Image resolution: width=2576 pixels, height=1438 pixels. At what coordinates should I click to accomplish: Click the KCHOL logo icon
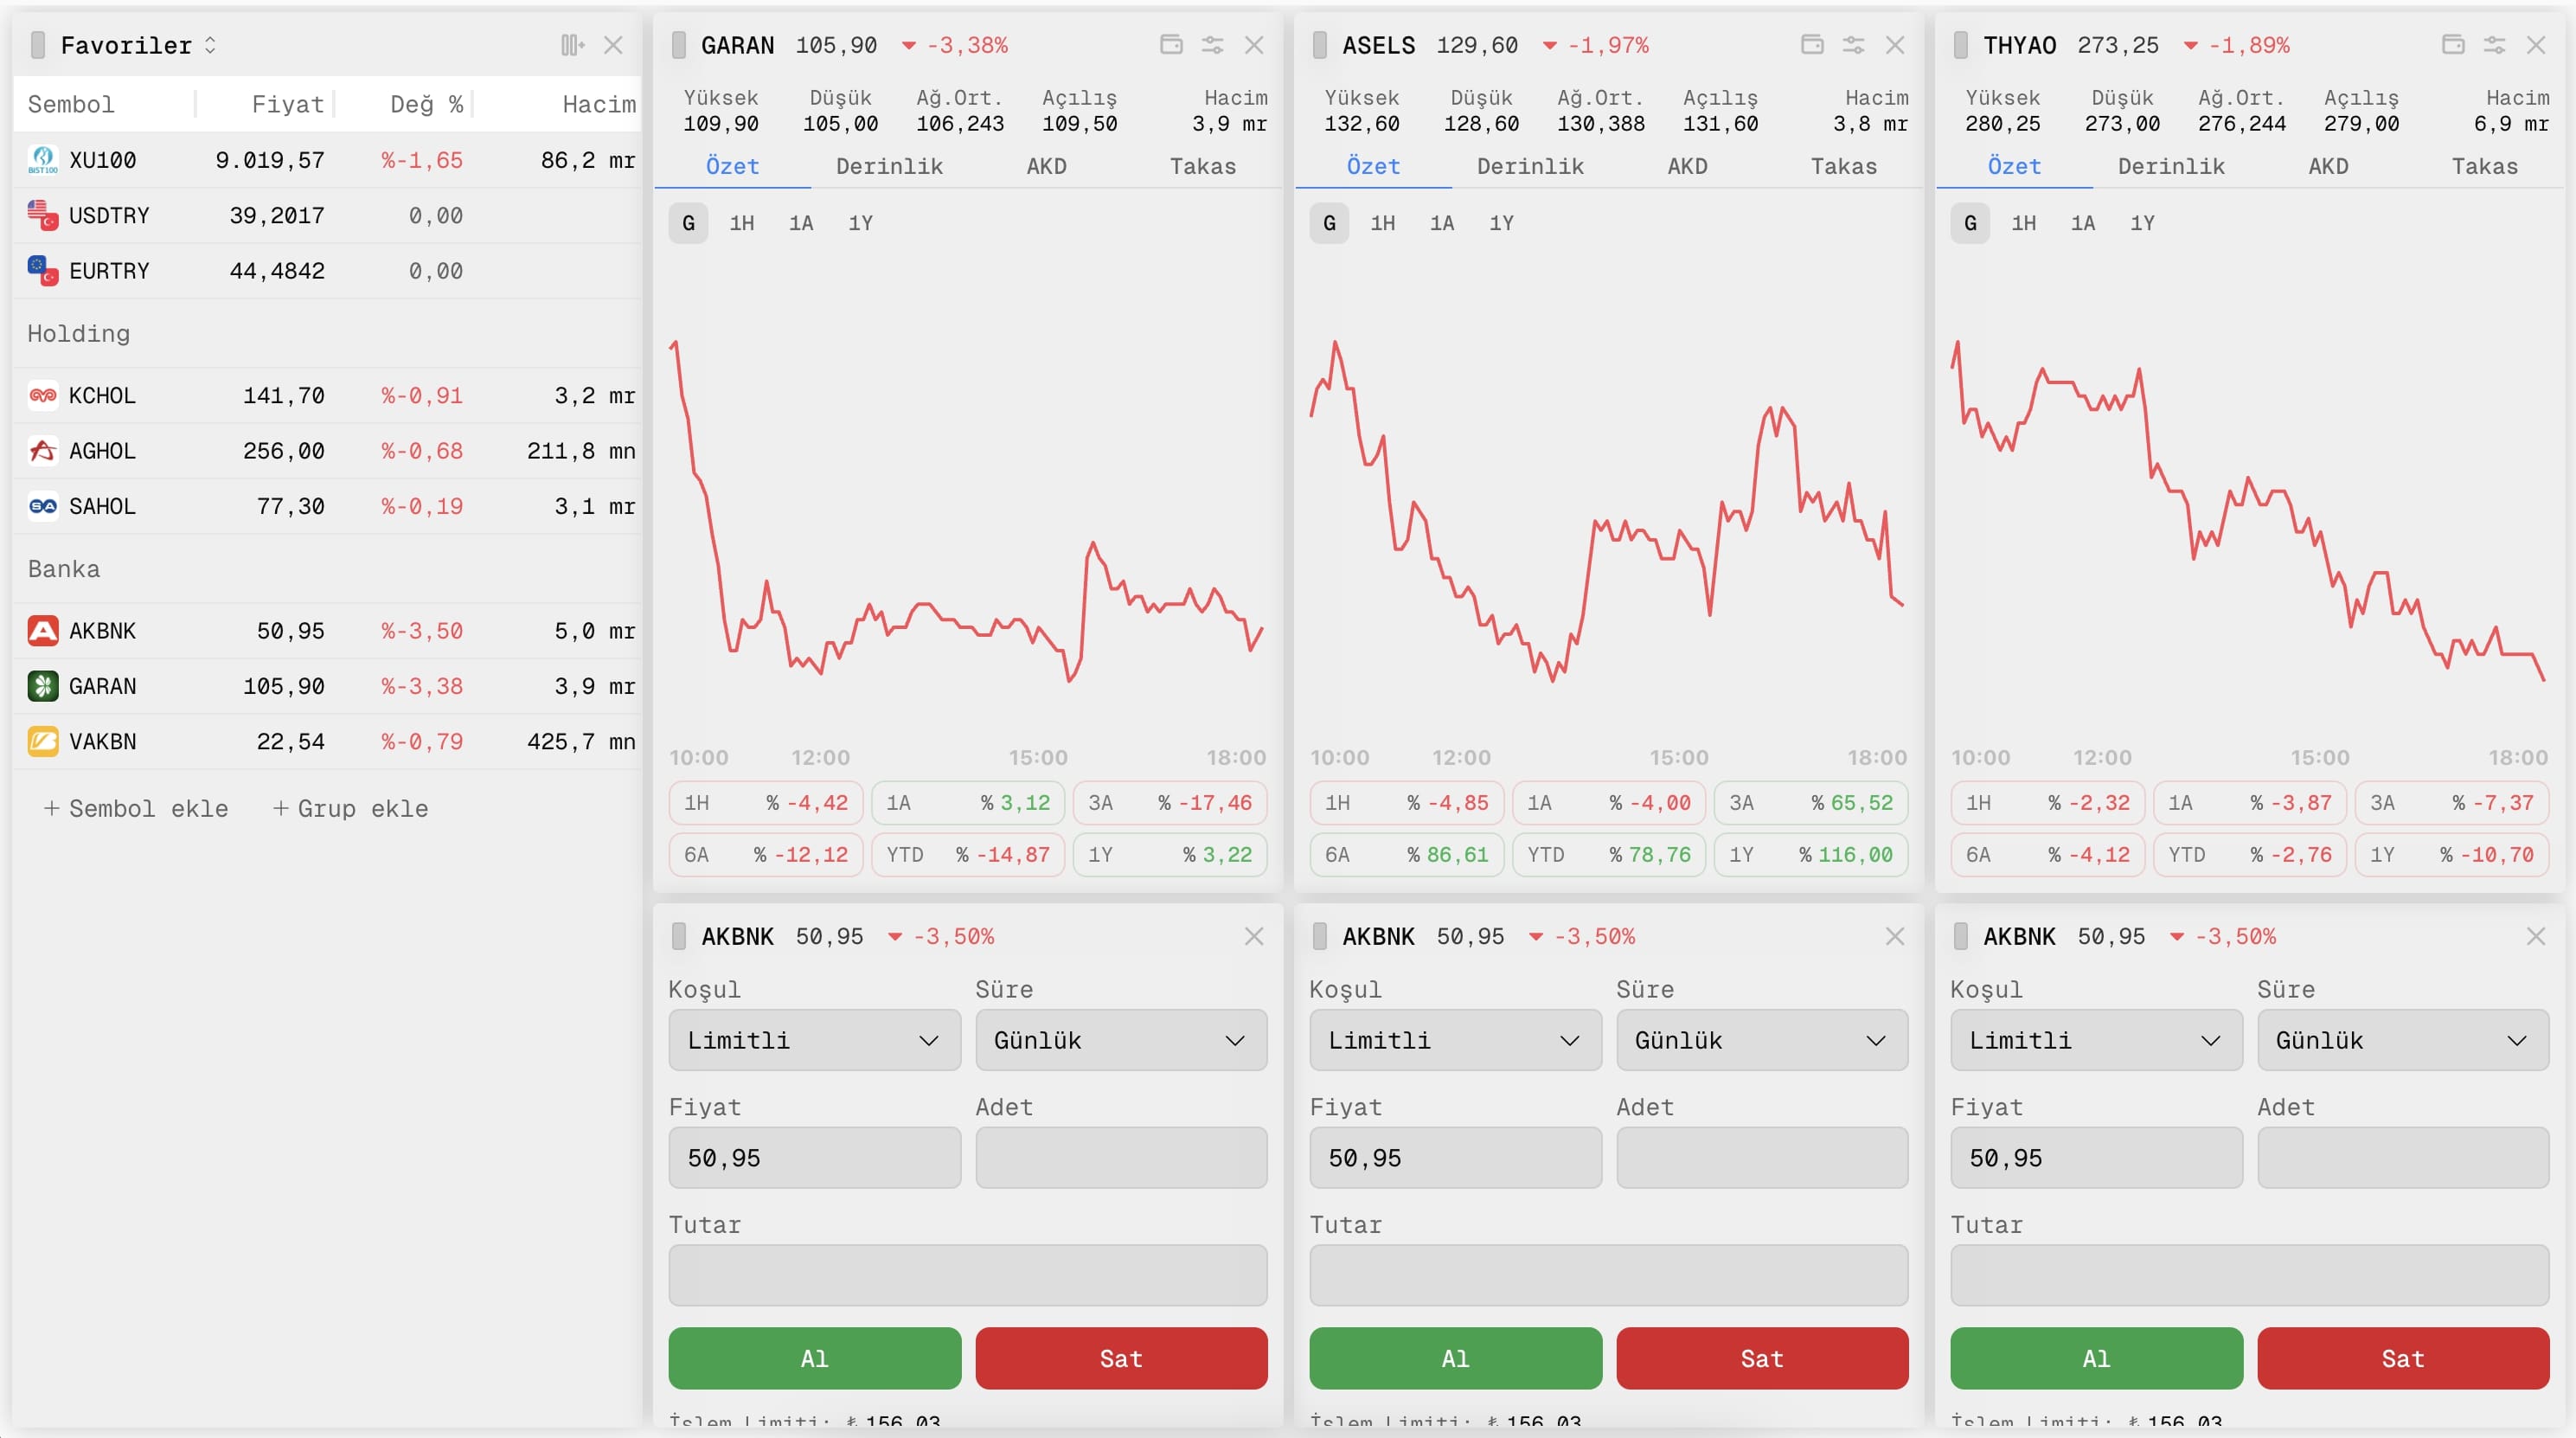tap(43, 396)
